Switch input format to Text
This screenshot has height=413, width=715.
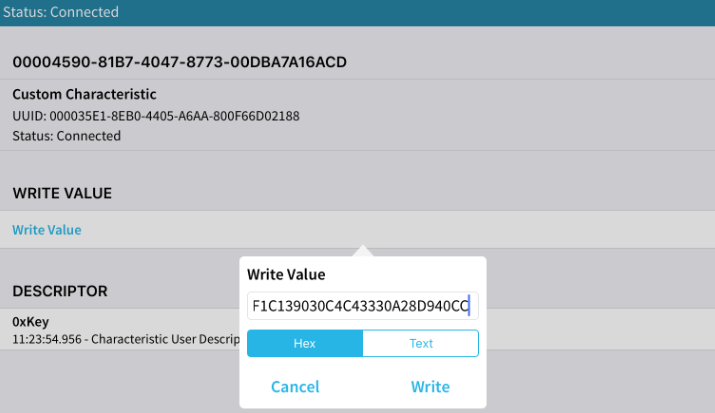421,343
